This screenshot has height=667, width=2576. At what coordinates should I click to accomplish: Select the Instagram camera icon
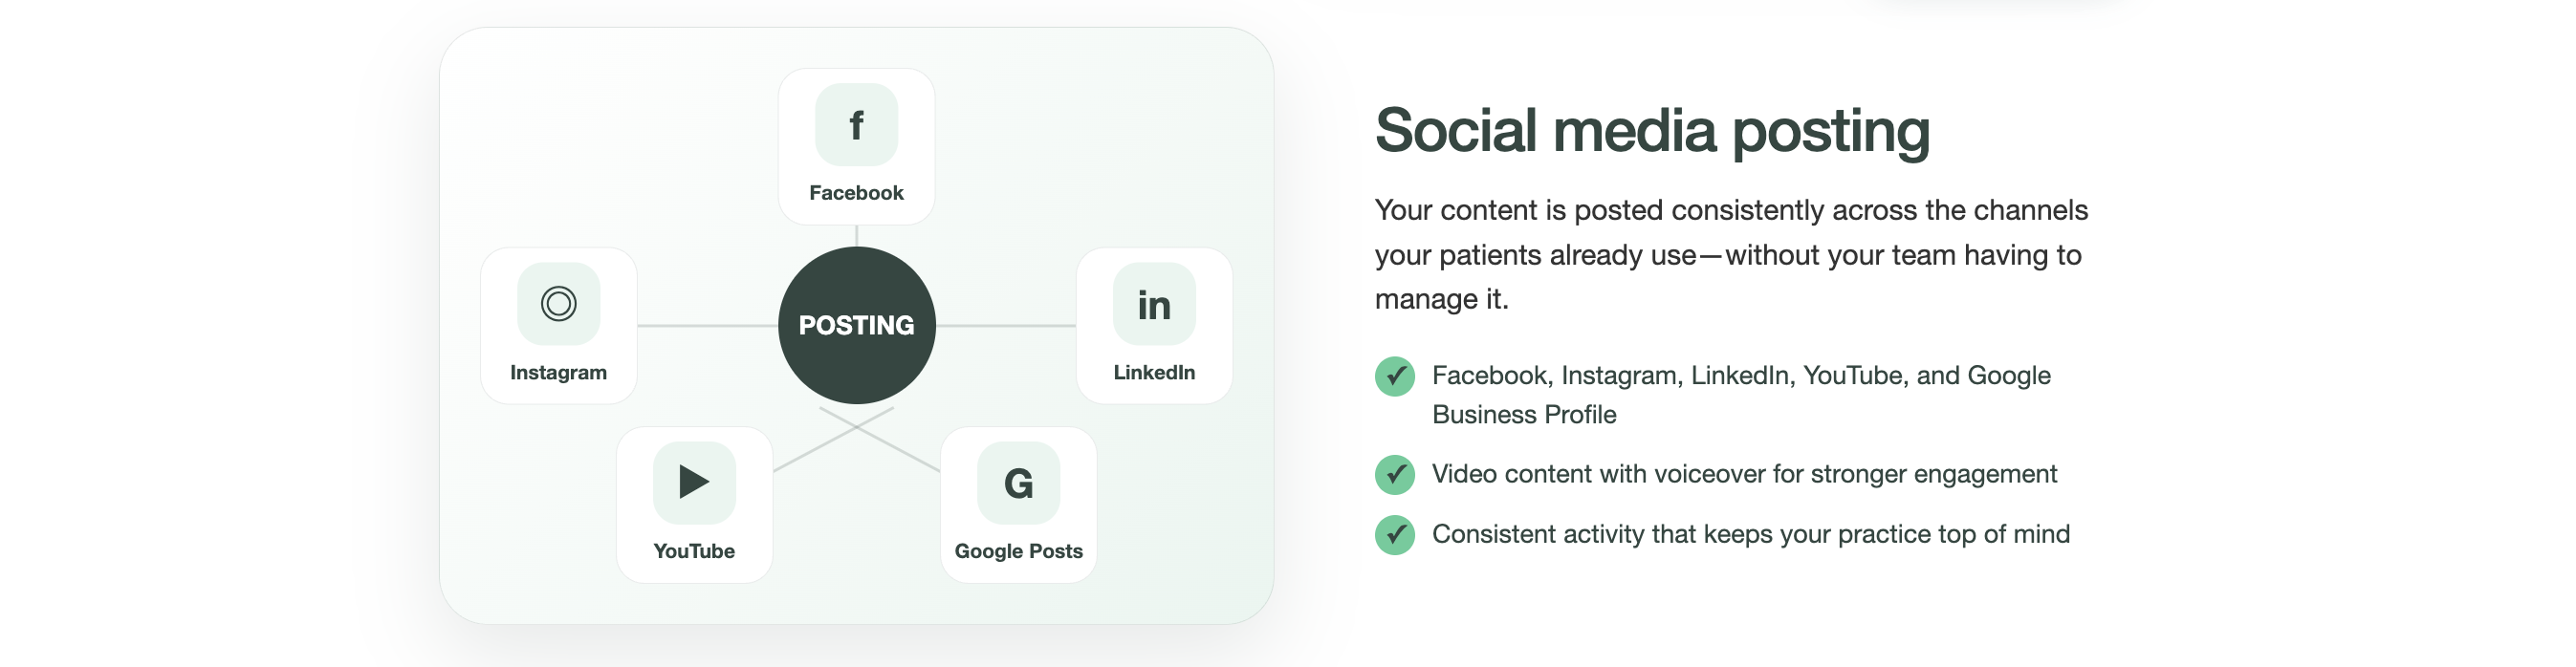pos(558,304)
